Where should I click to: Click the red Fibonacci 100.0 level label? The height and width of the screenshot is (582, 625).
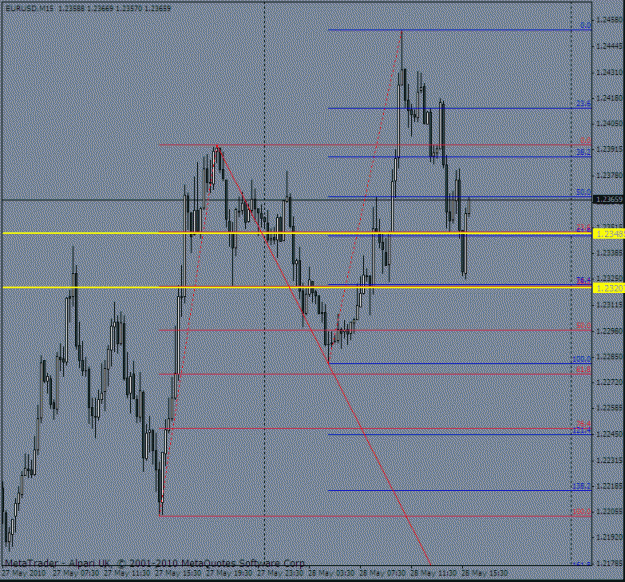(582, 512)
